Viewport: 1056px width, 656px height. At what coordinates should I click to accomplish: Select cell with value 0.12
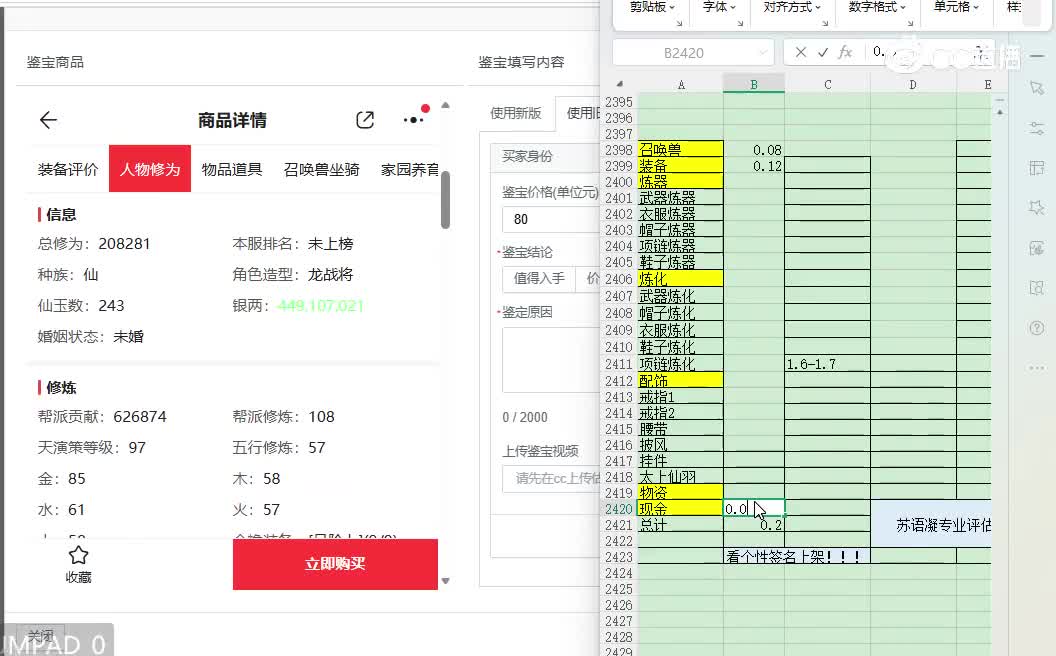click(754, 166)
